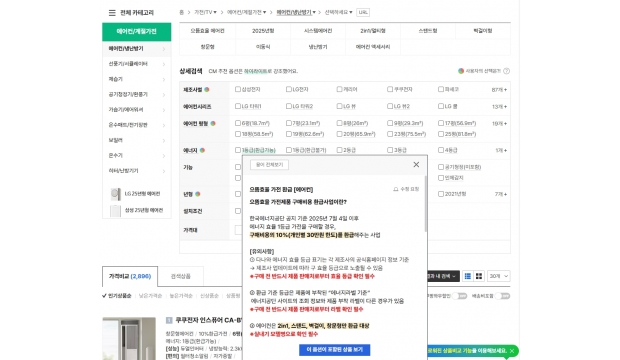Switch to grid view layout
This screenshot has width=620, height=360.
pos(479,276)
